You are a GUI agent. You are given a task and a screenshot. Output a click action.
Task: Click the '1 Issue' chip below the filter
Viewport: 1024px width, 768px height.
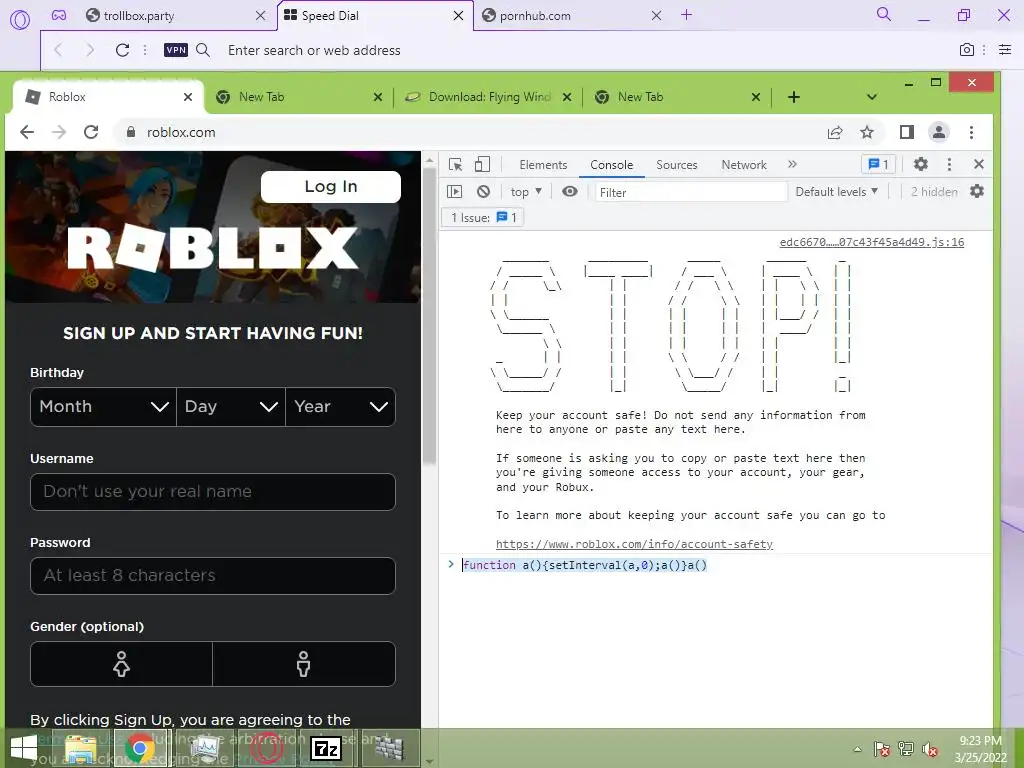coord(483,217)
